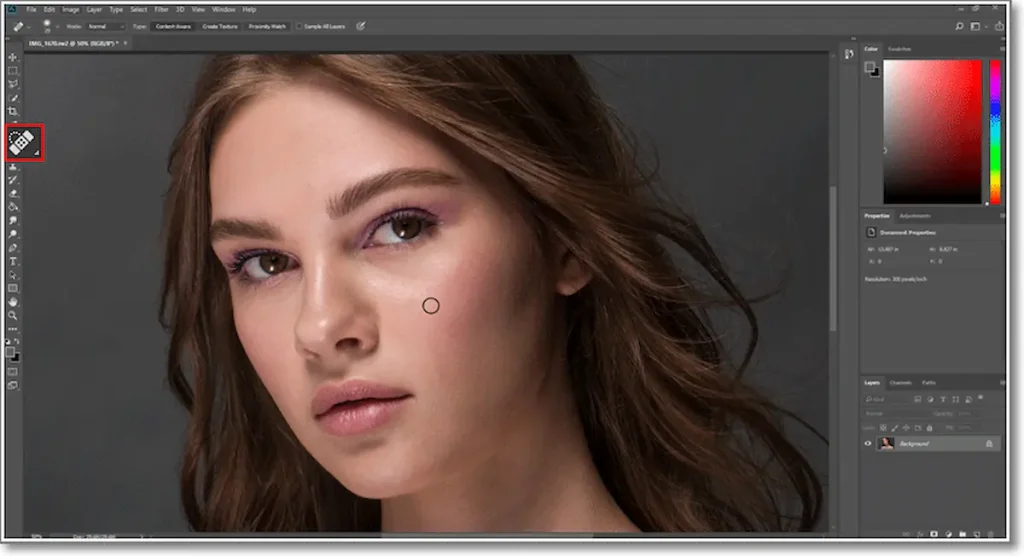This screenshot has width=1024, height=556.
Task: Close the IMG document tab
Action: 125,43
